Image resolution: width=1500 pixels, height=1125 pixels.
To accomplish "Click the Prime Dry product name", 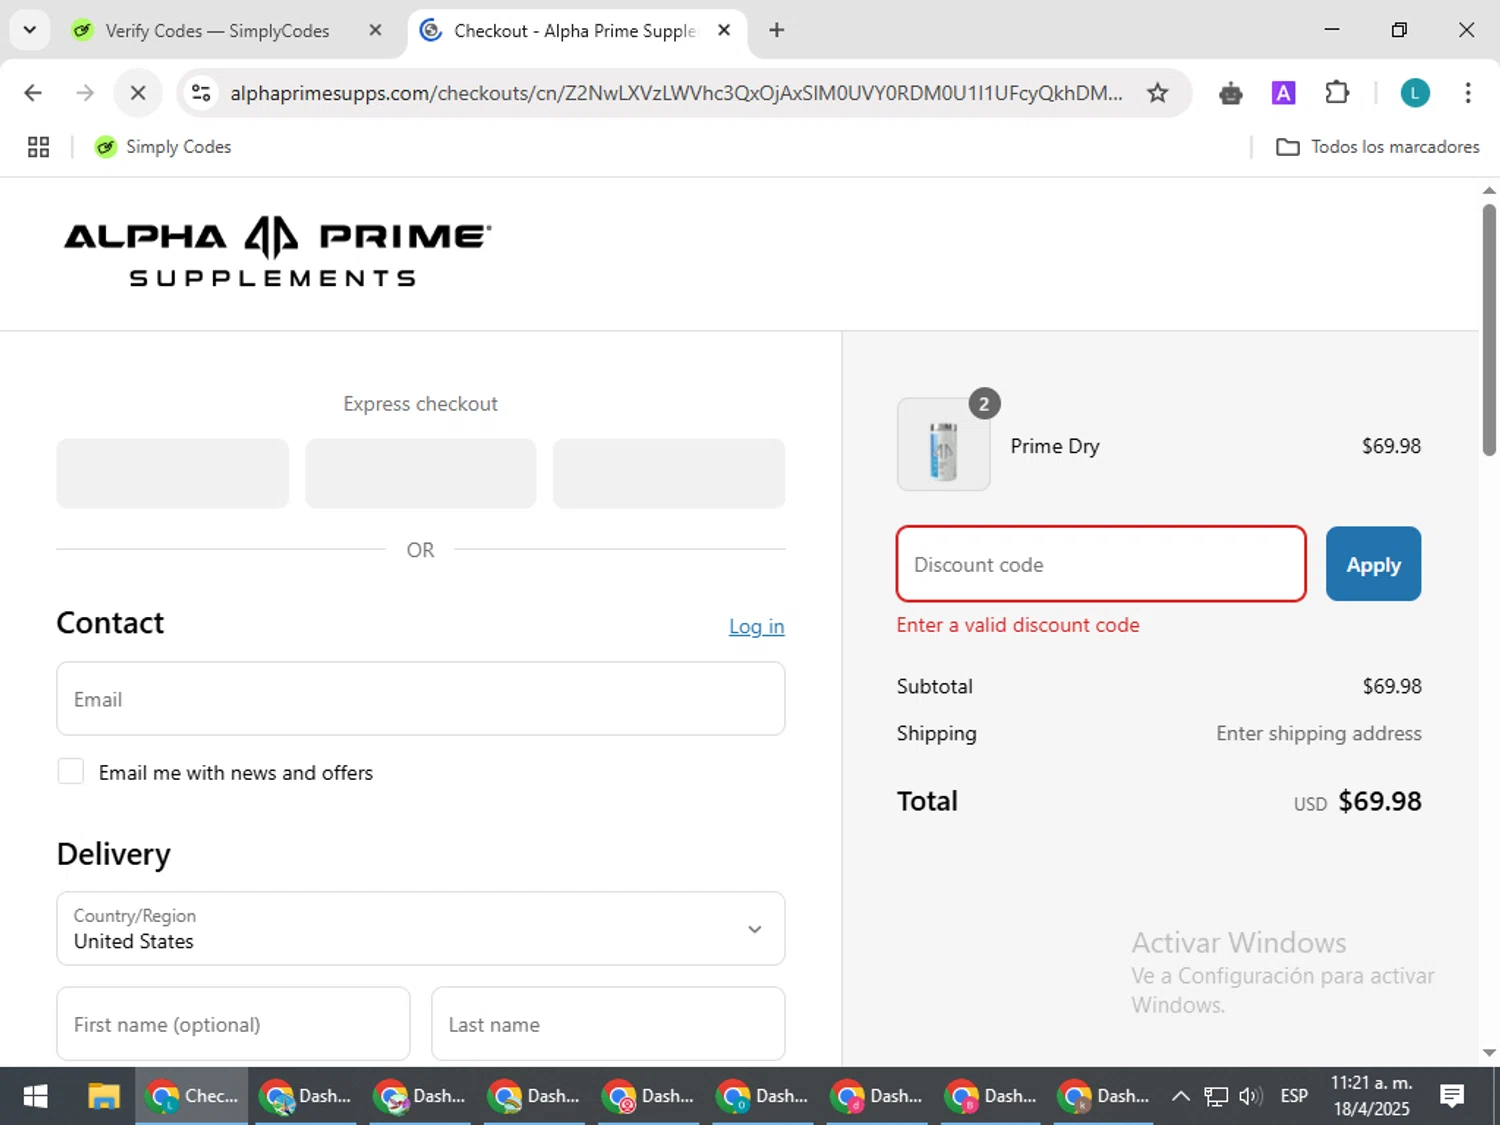I will point(1055,446).
